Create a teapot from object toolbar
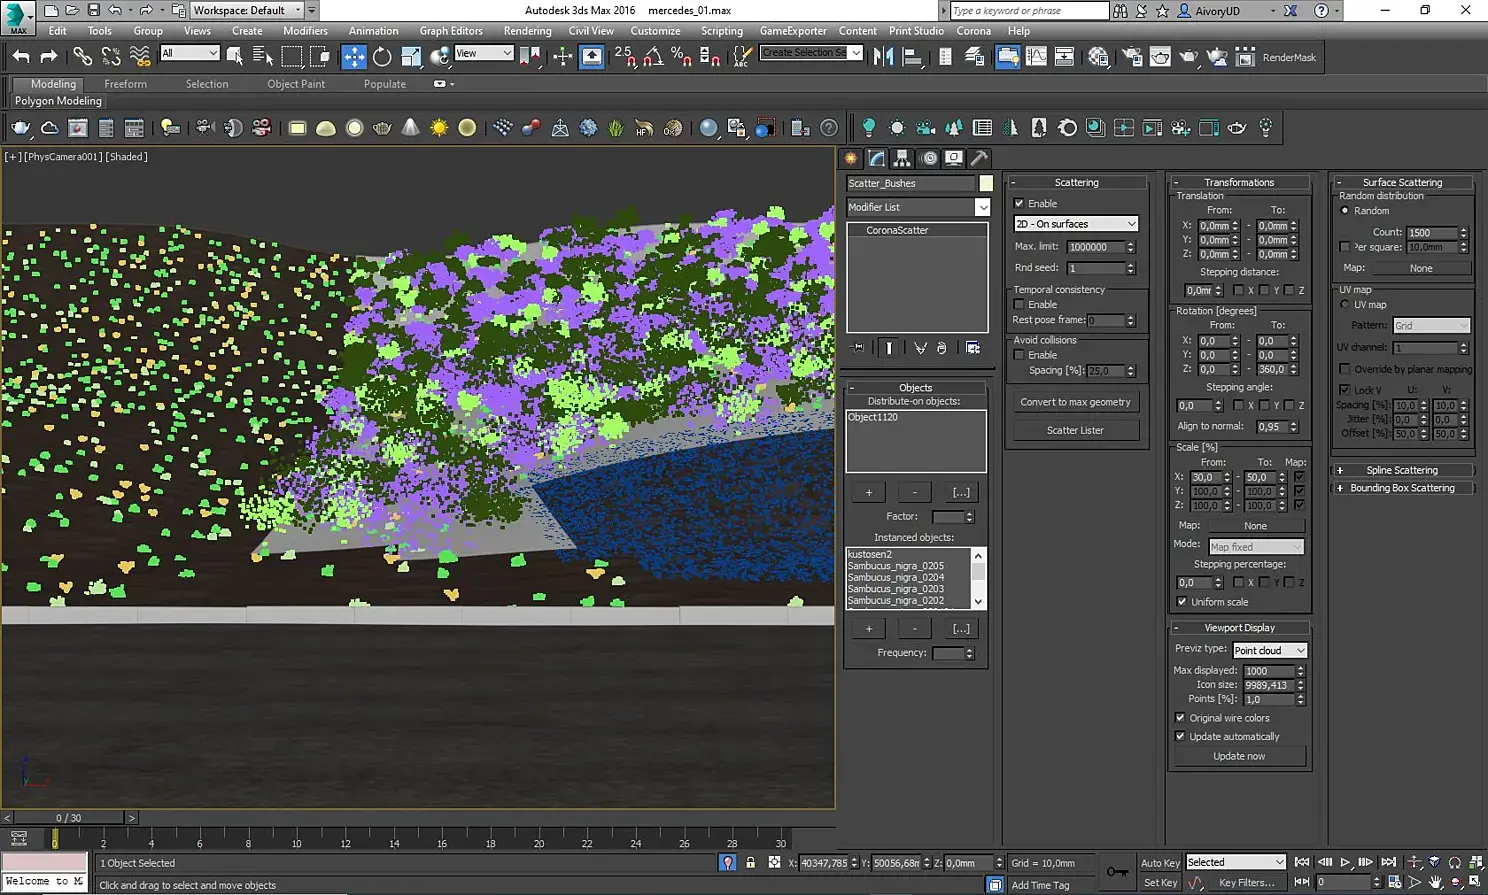The width and height of the screenshot is (1488, 895). coord(382,128)
